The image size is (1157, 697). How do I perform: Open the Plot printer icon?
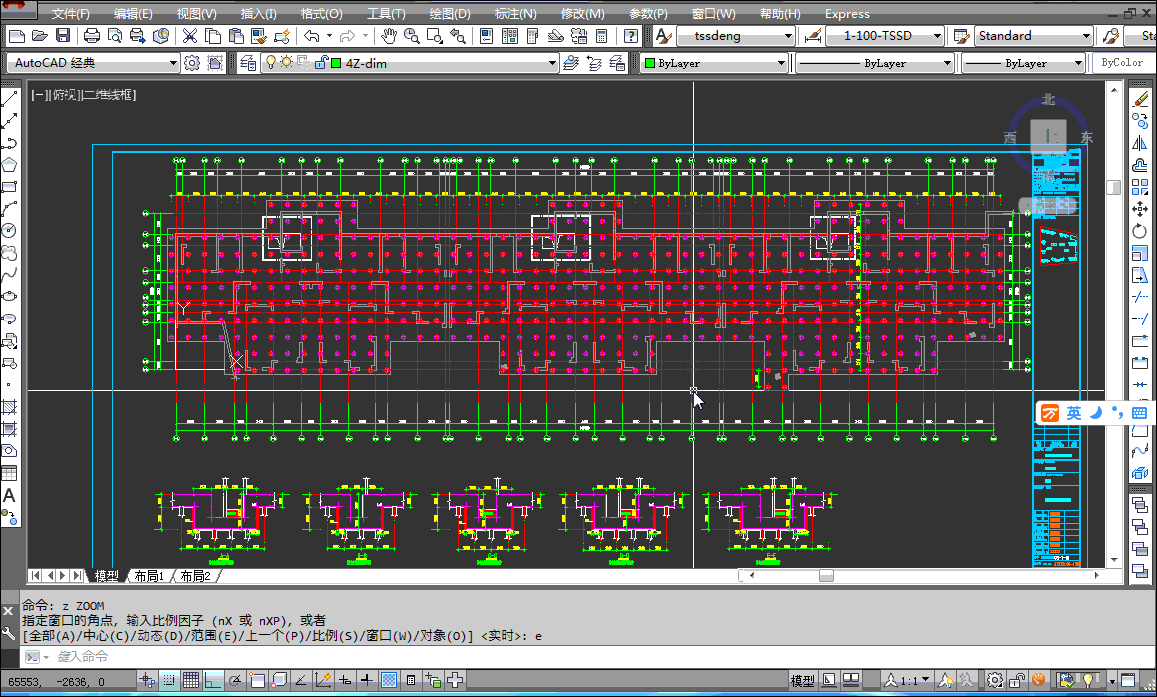(91, 35)
